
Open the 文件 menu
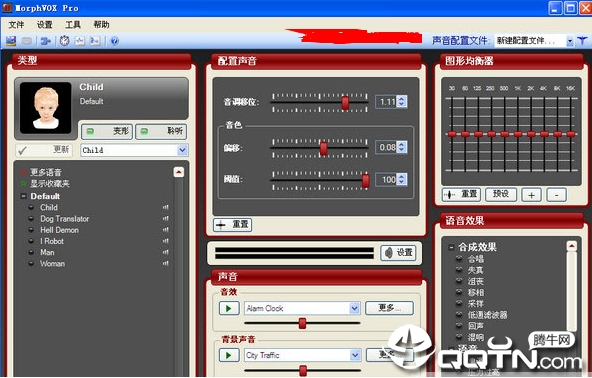pos(16,25)
